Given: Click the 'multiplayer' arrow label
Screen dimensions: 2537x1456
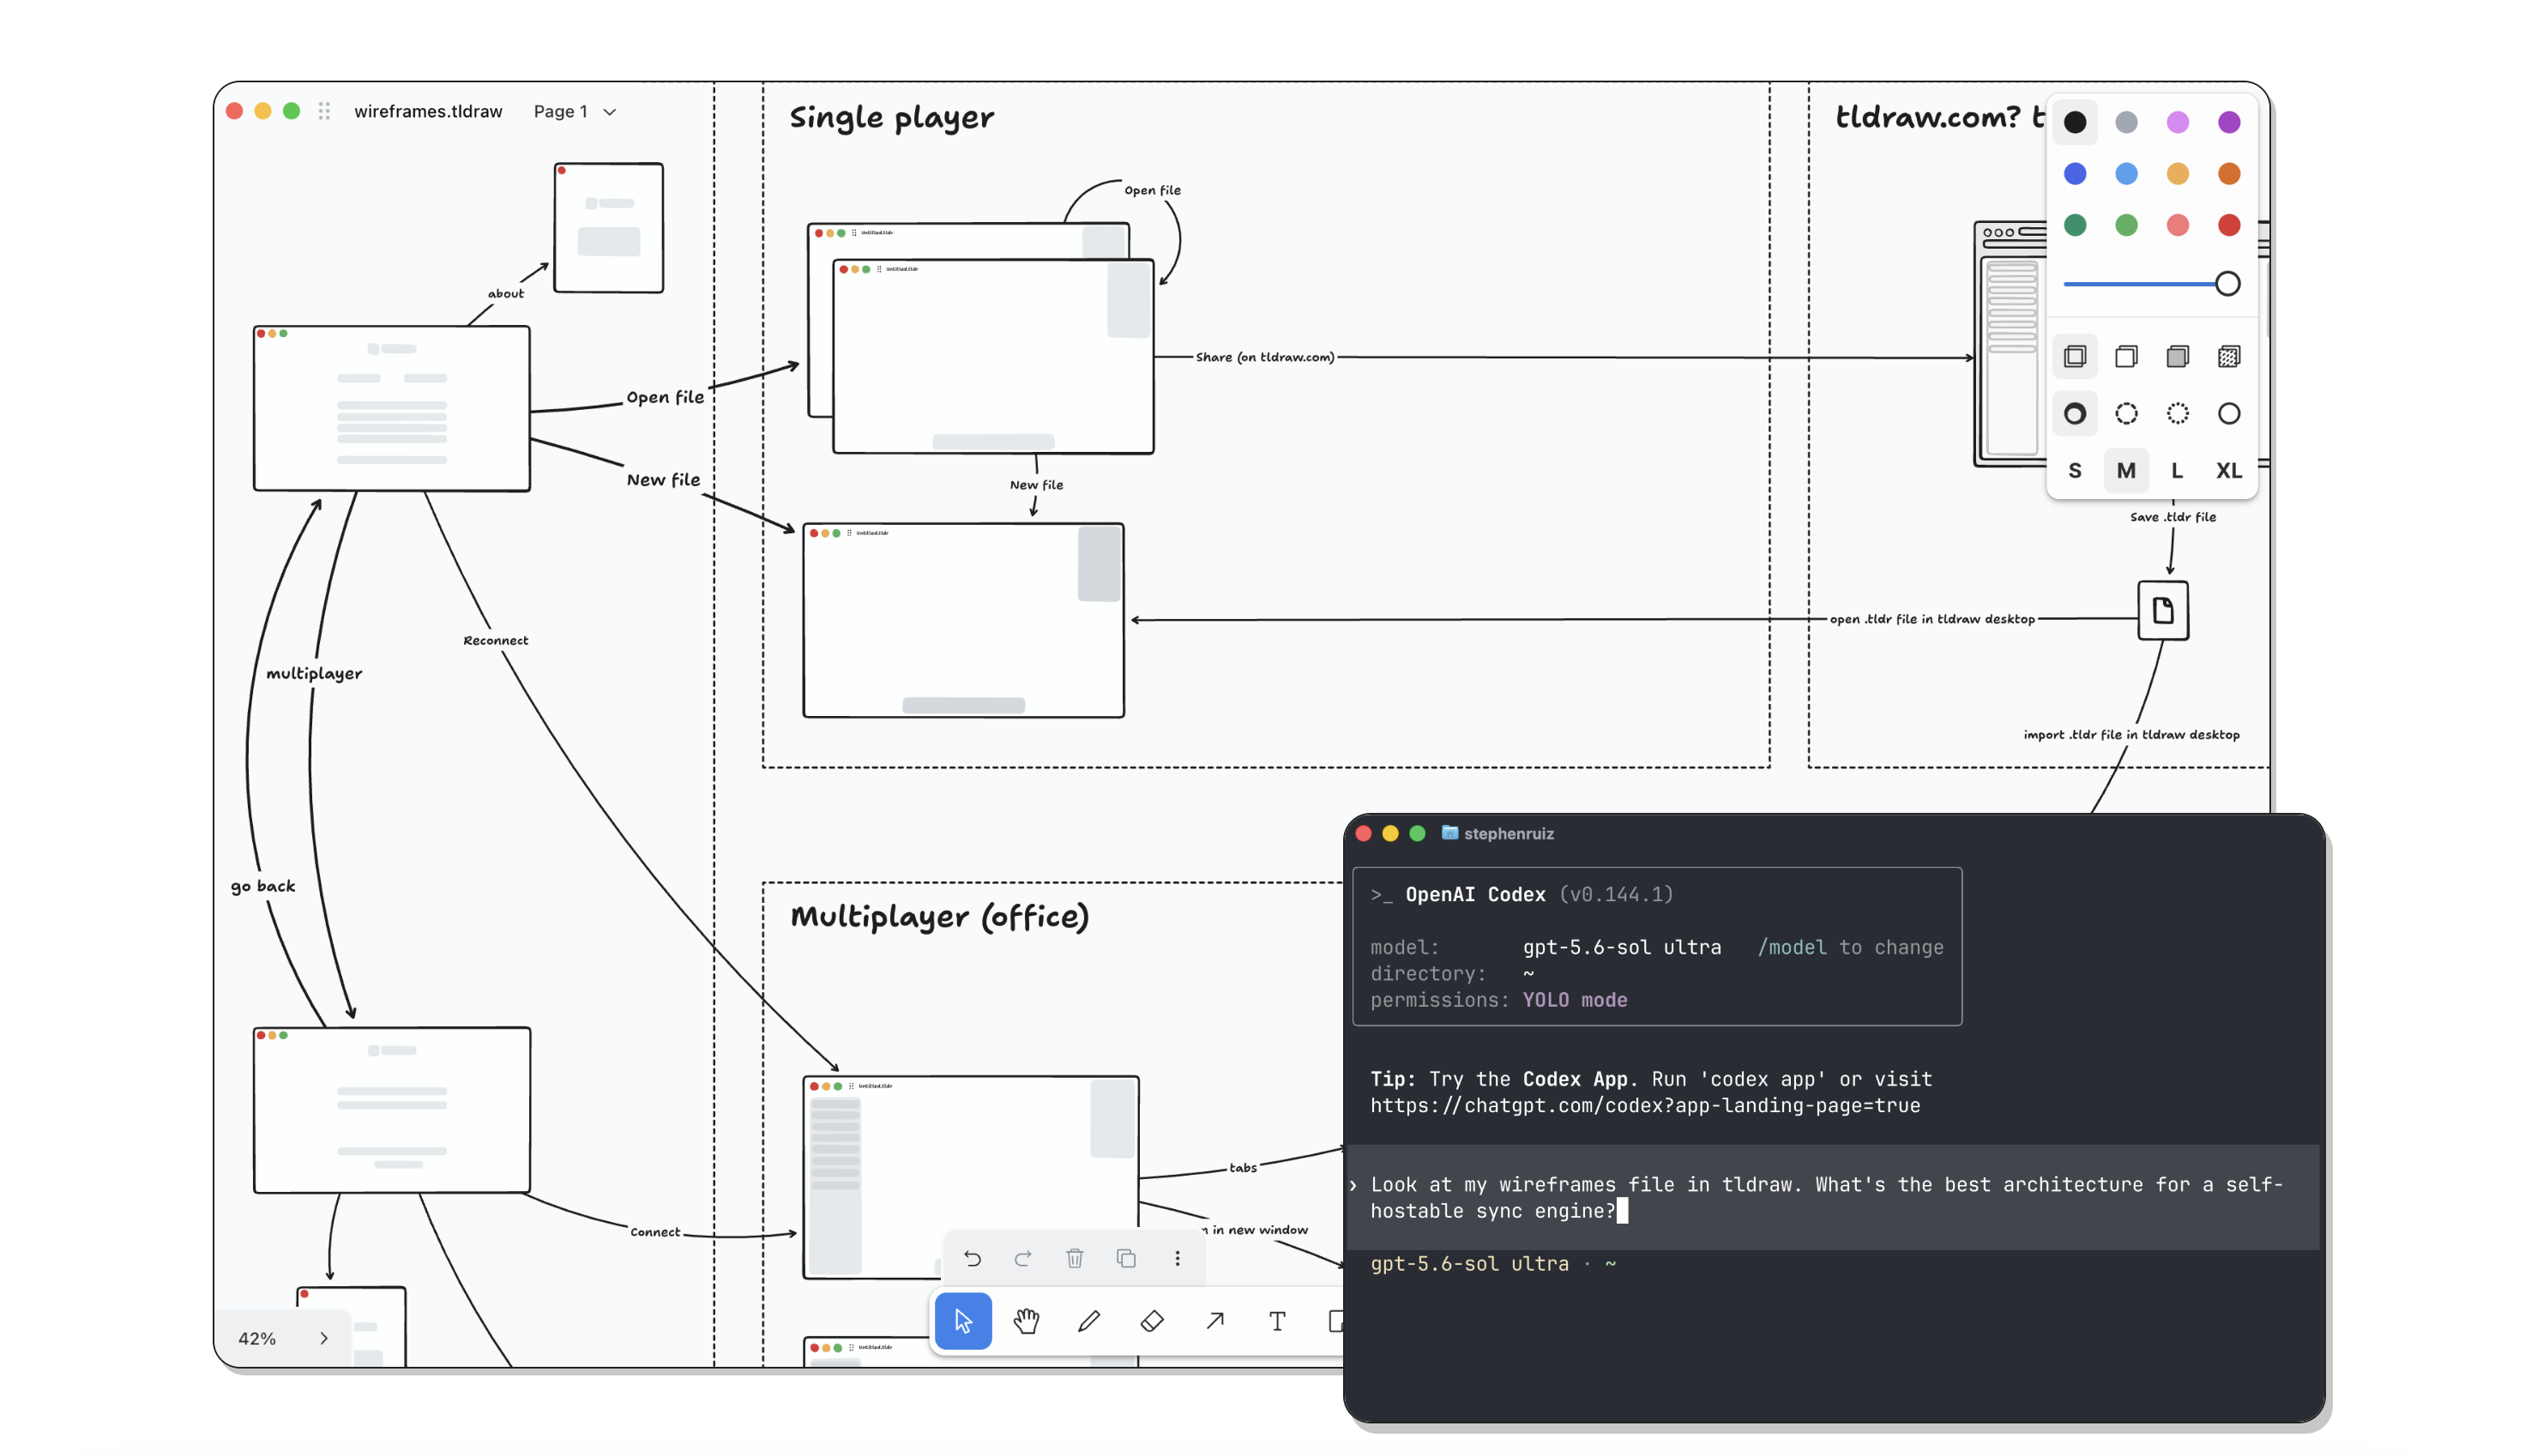Looking at the screenshot, I should [x=314, y=674].
